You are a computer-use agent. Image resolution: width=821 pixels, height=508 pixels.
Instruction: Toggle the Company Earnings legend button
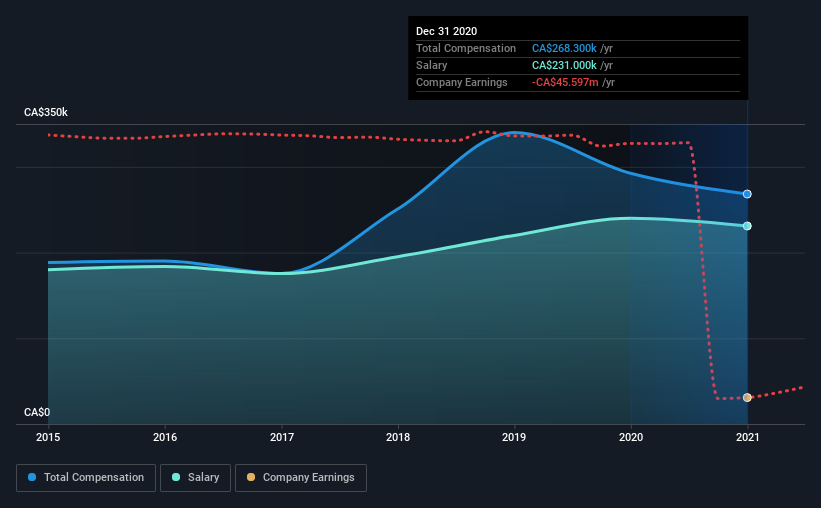(301, 478)
